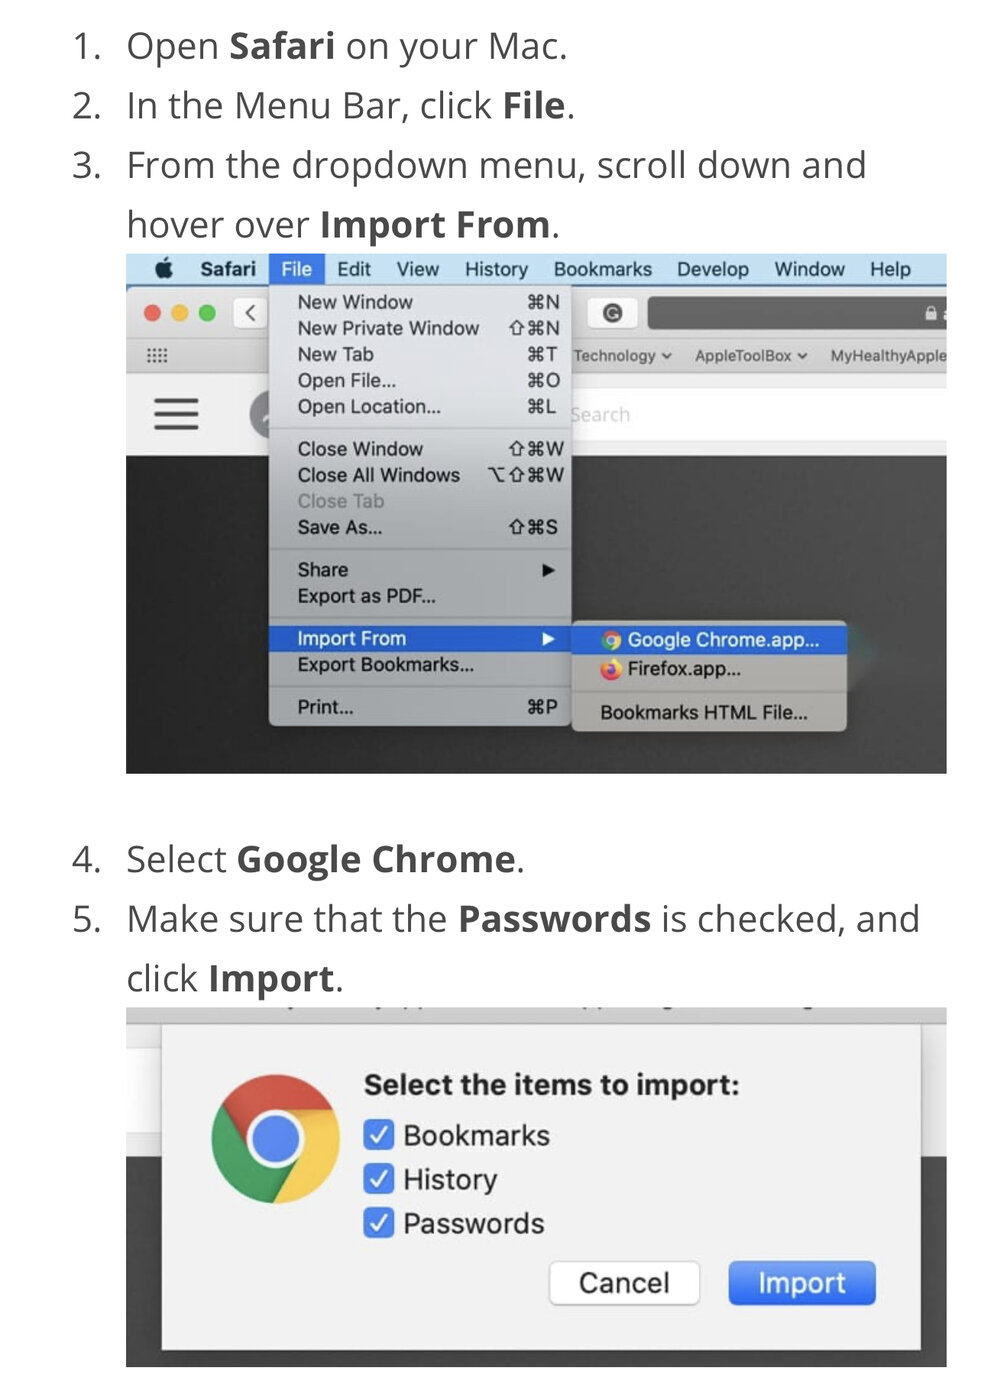Uncheck the Bookmarks checkbox
Viewport: 981px width, 1400px height.
379,1135
